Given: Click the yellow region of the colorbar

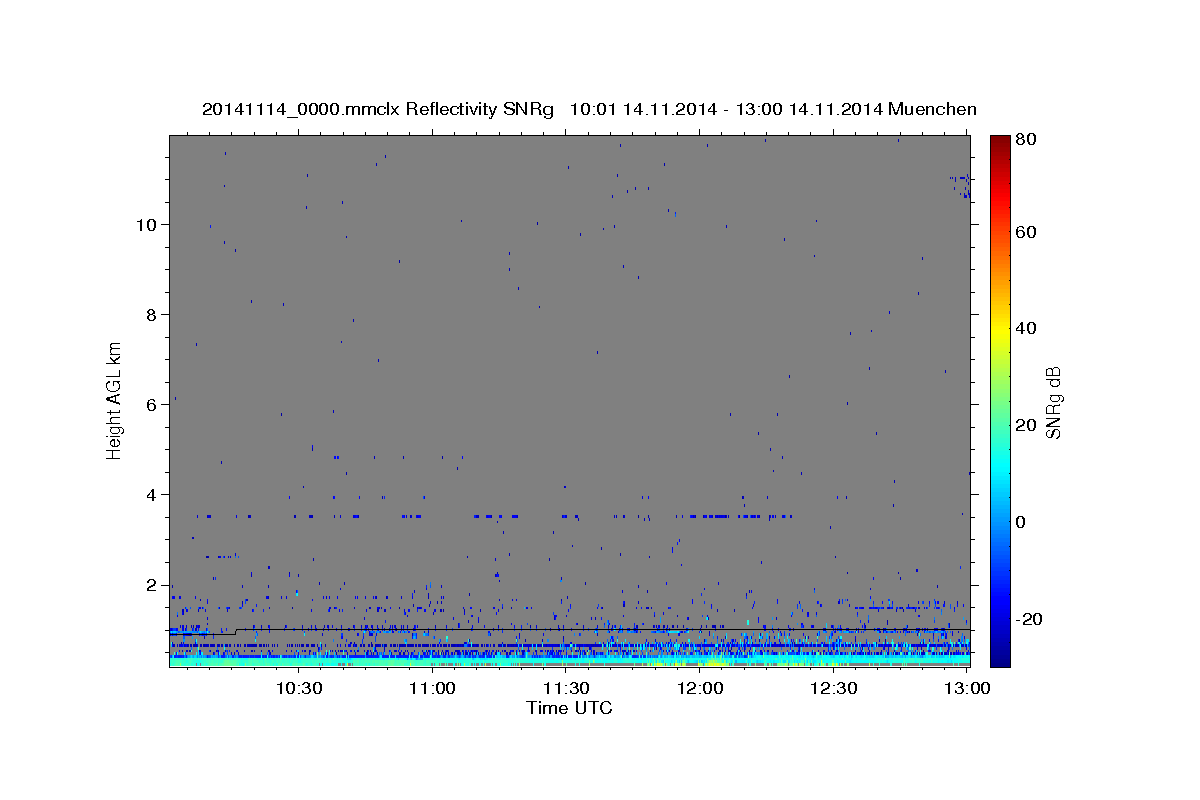Looking at the screenshot, I should [x=1000, y=330].
